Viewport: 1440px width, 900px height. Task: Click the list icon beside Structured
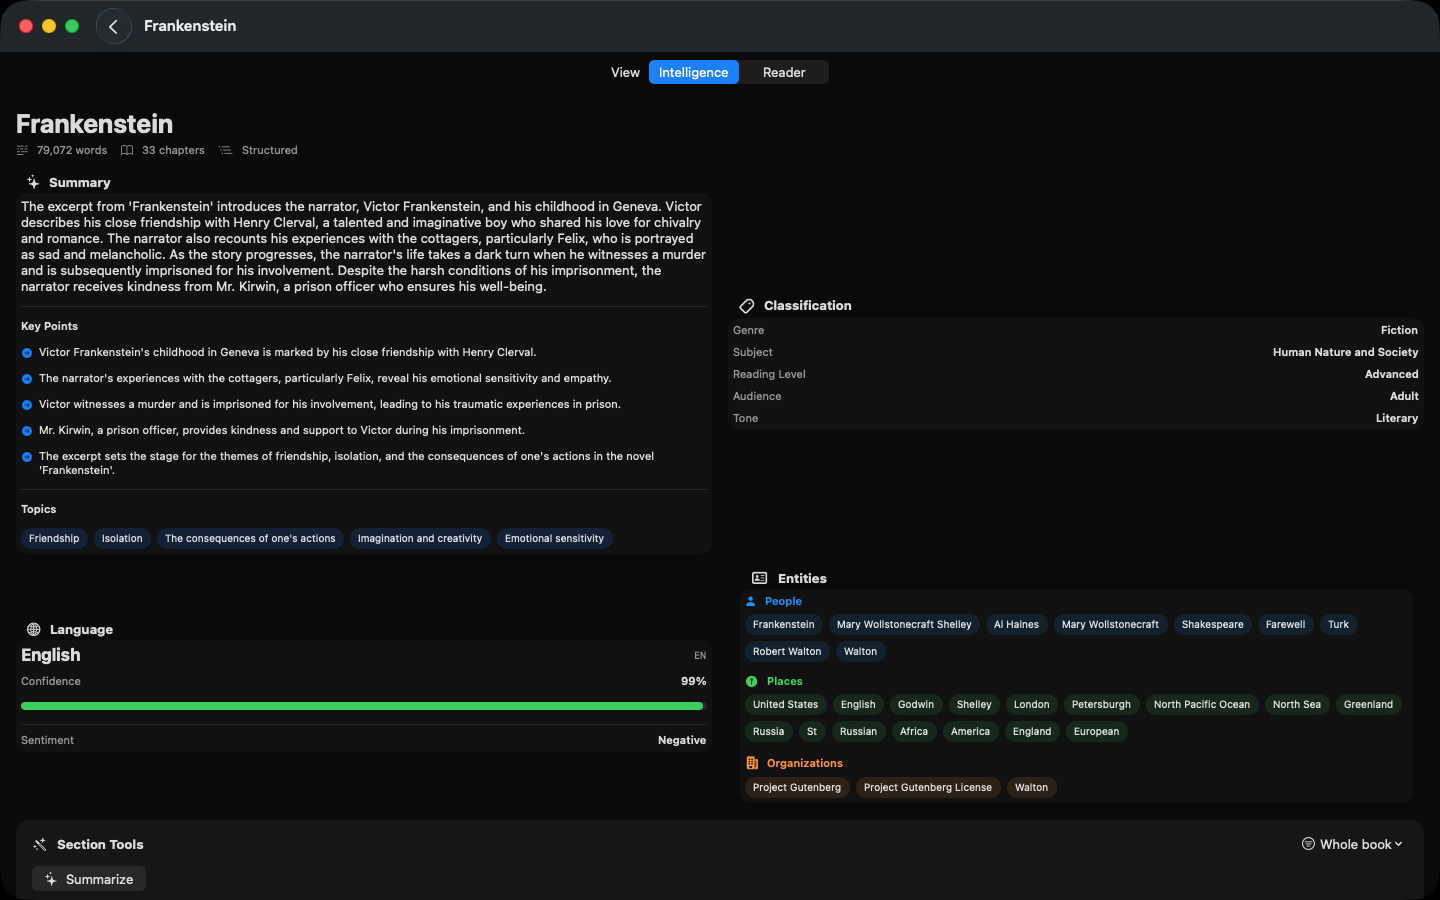[x=226, y=150]
